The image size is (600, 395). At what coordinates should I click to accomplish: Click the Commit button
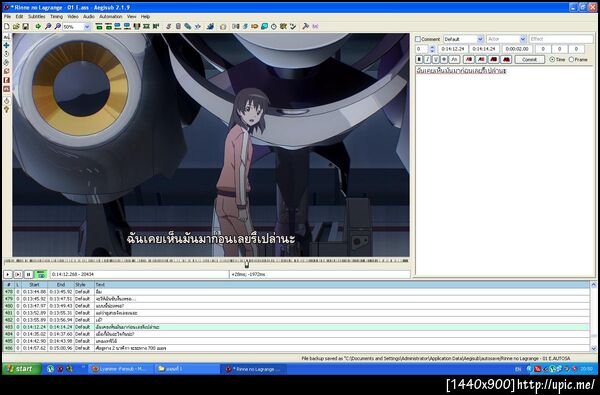click(x=530, y=59)
